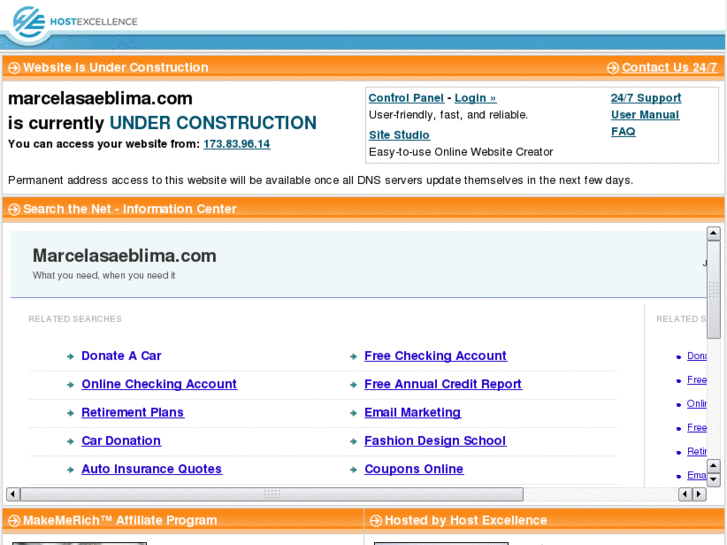Click arrow icon beside Contact Us 24/7
727x545 pixels.
(613, 68)
